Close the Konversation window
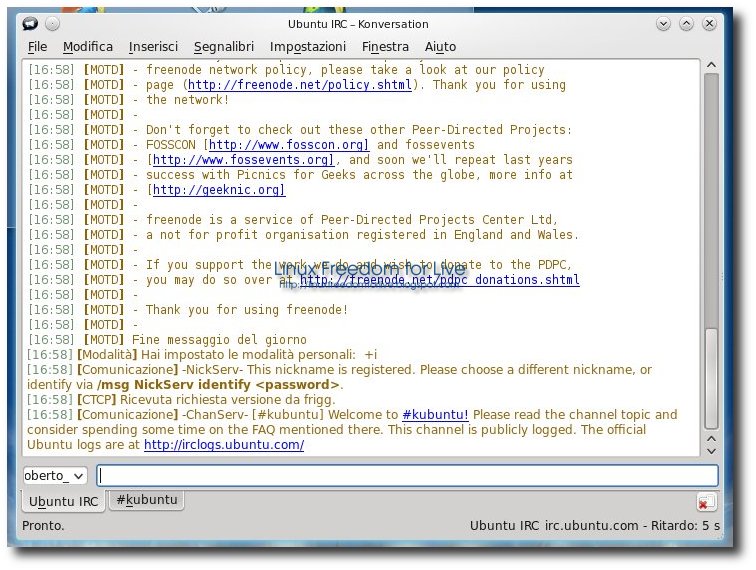This screenshot has height=570, width=756. tap(709, 24)
